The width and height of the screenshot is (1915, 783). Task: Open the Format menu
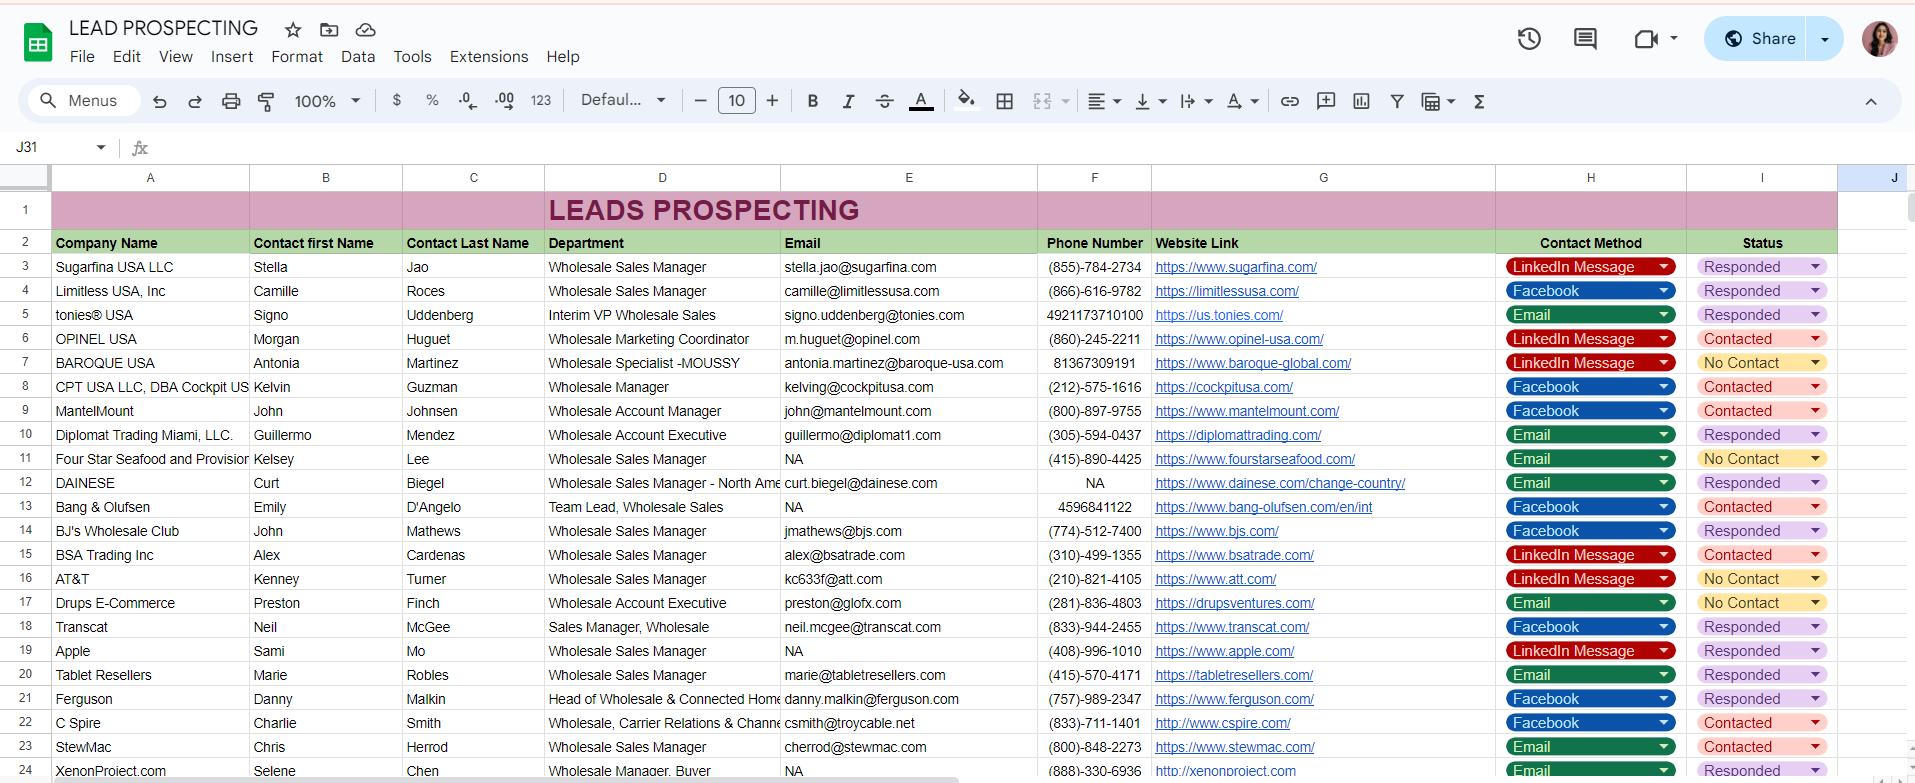tap(297, 57)
